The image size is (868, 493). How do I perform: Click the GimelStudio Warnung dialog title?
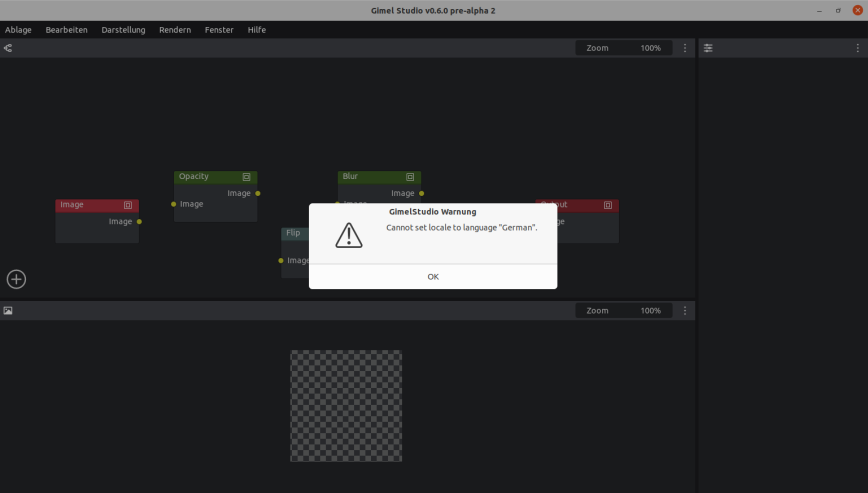pos(433,212)
